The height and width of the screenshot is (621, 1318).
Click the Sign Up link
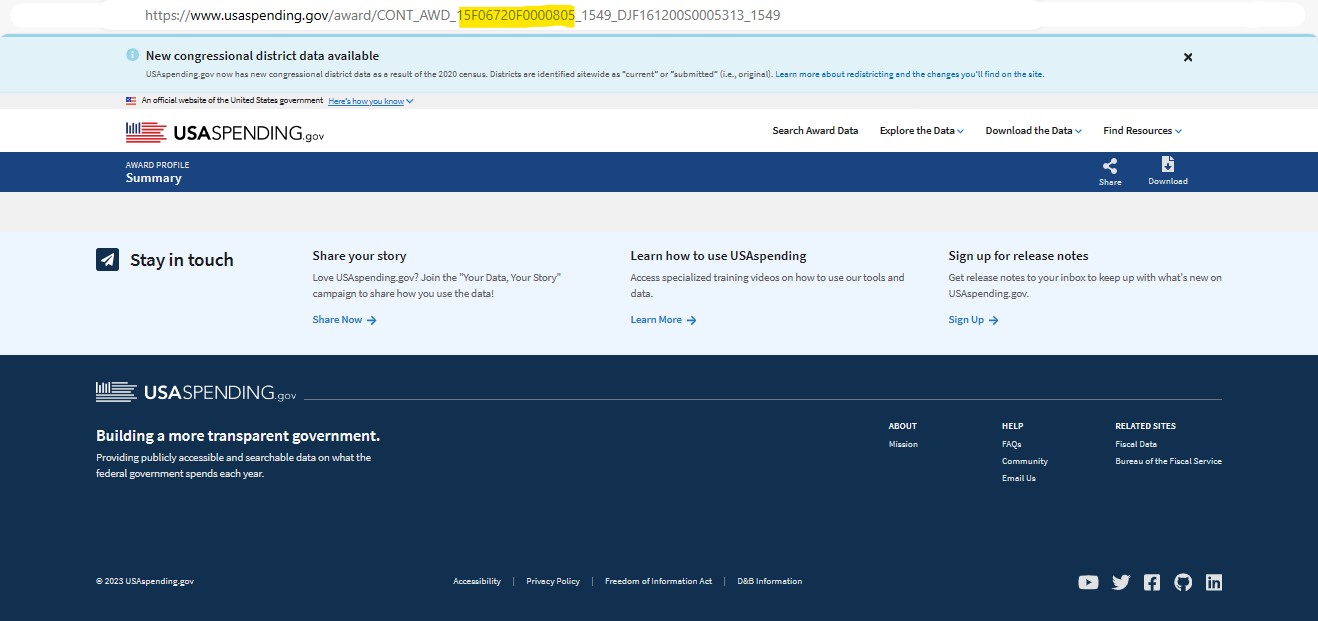click(x=973, y=320)
